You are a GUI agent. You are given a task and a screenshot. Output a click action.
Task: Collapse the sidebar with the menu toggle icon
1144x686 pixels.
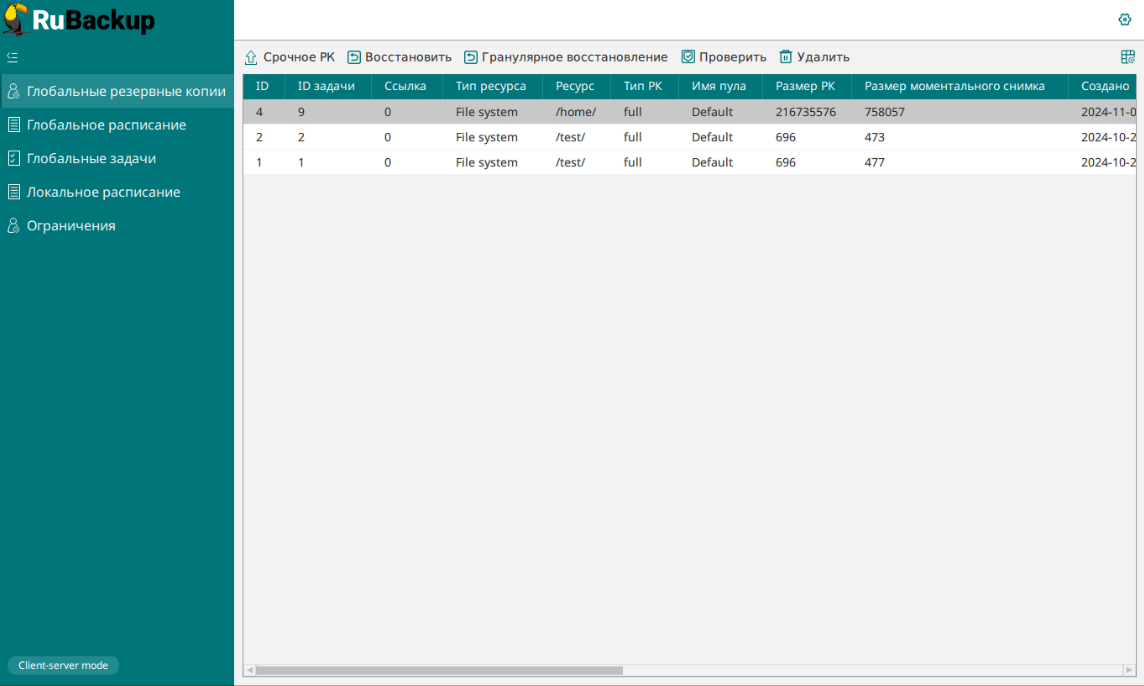click(12, 58)
